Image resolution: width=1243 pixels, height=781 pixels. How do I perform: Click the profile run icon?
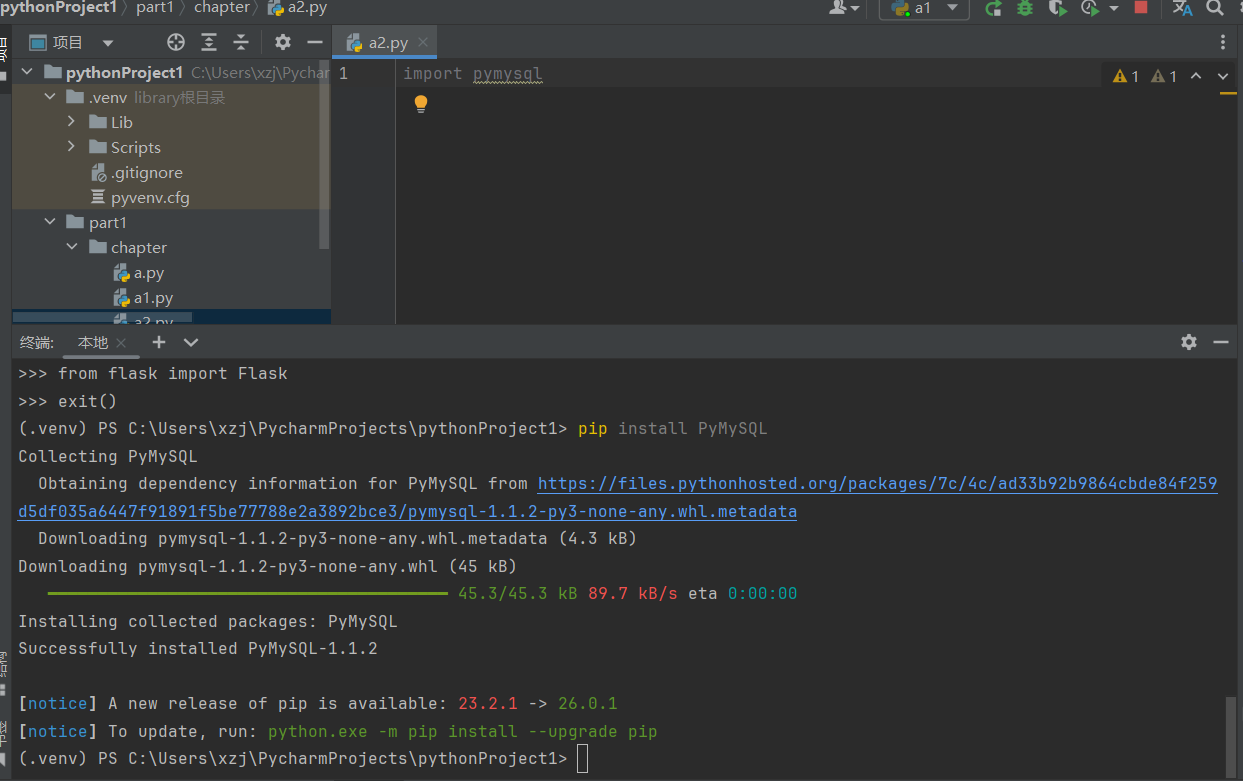(x=1089, y=8)
